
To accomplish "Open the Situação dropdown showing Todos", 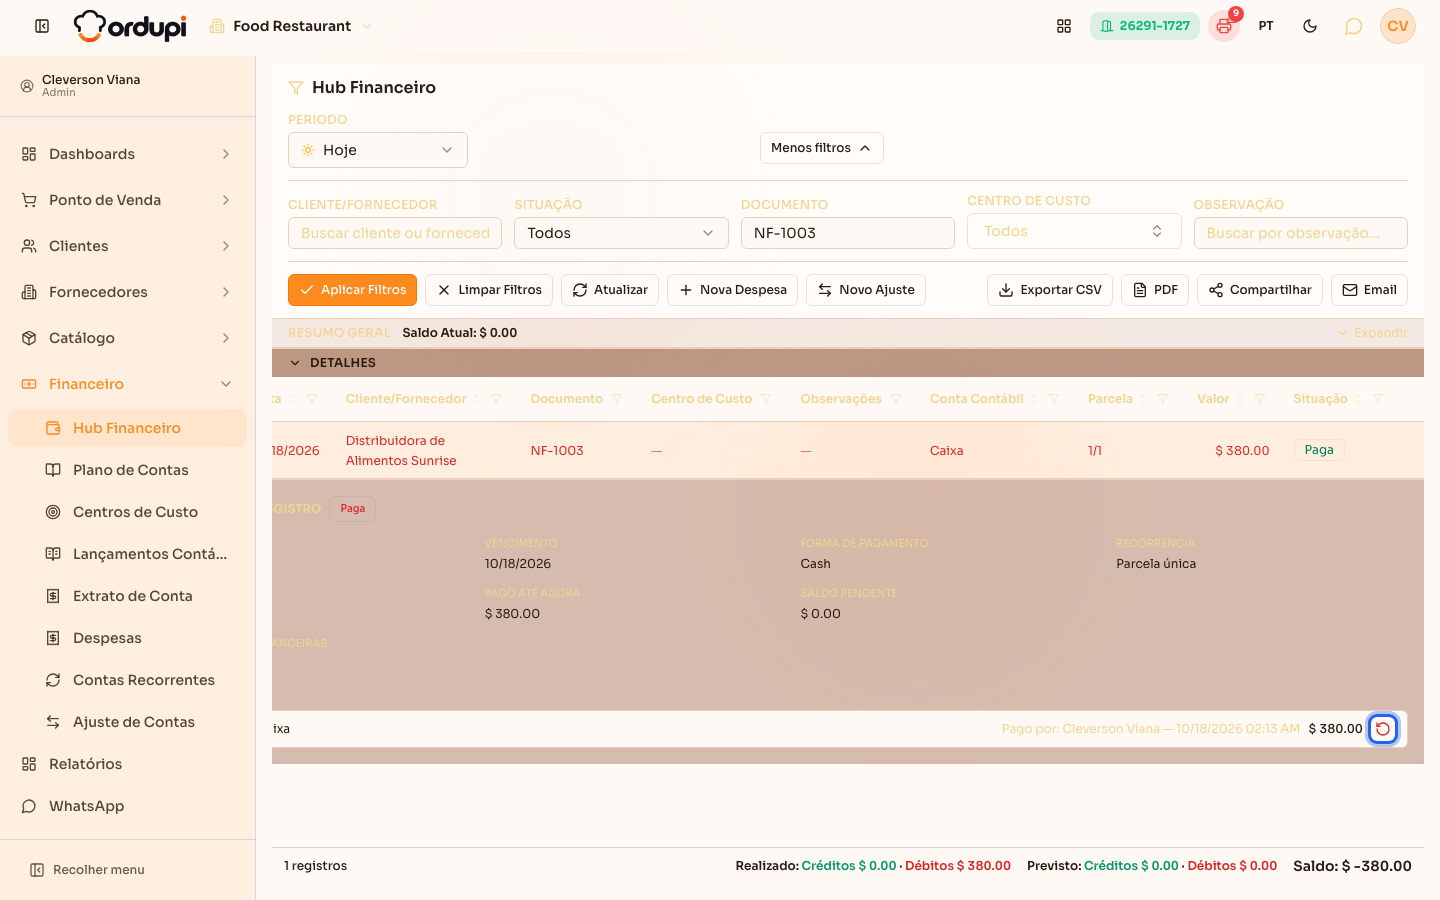I will (x=621, y=233).
